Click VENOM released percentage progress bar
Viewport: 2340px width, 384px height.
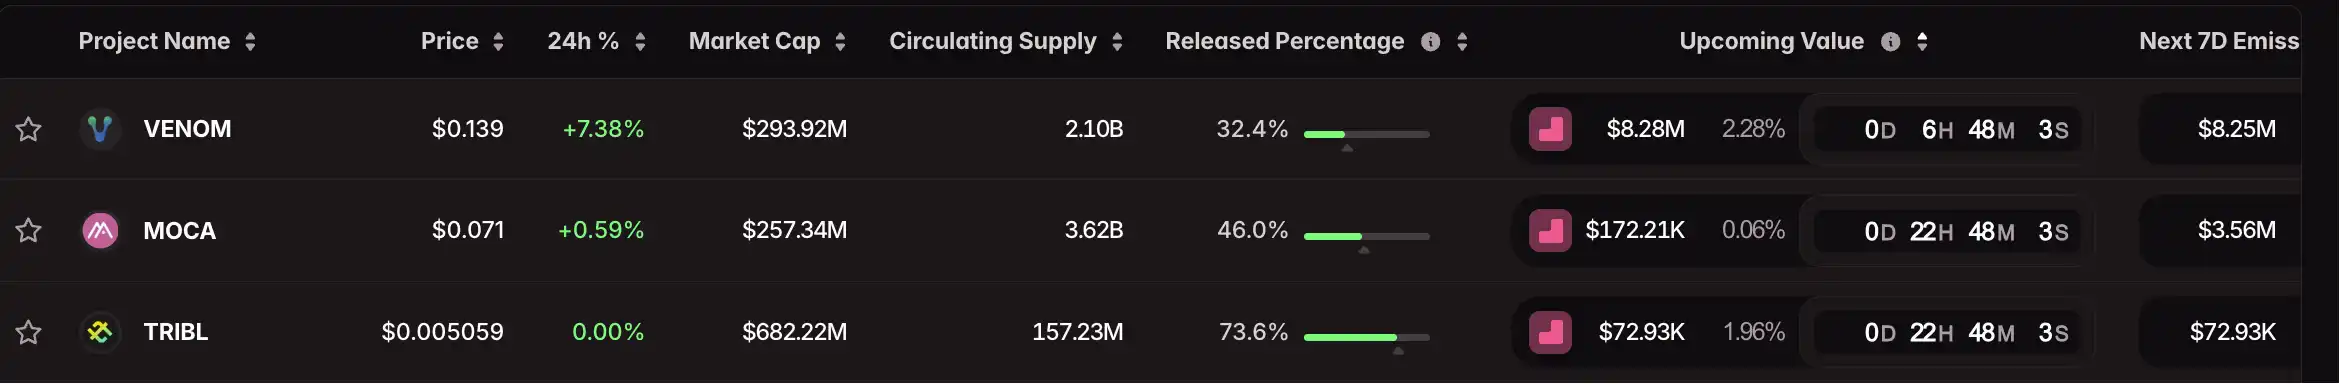[x=1367, y=134]
